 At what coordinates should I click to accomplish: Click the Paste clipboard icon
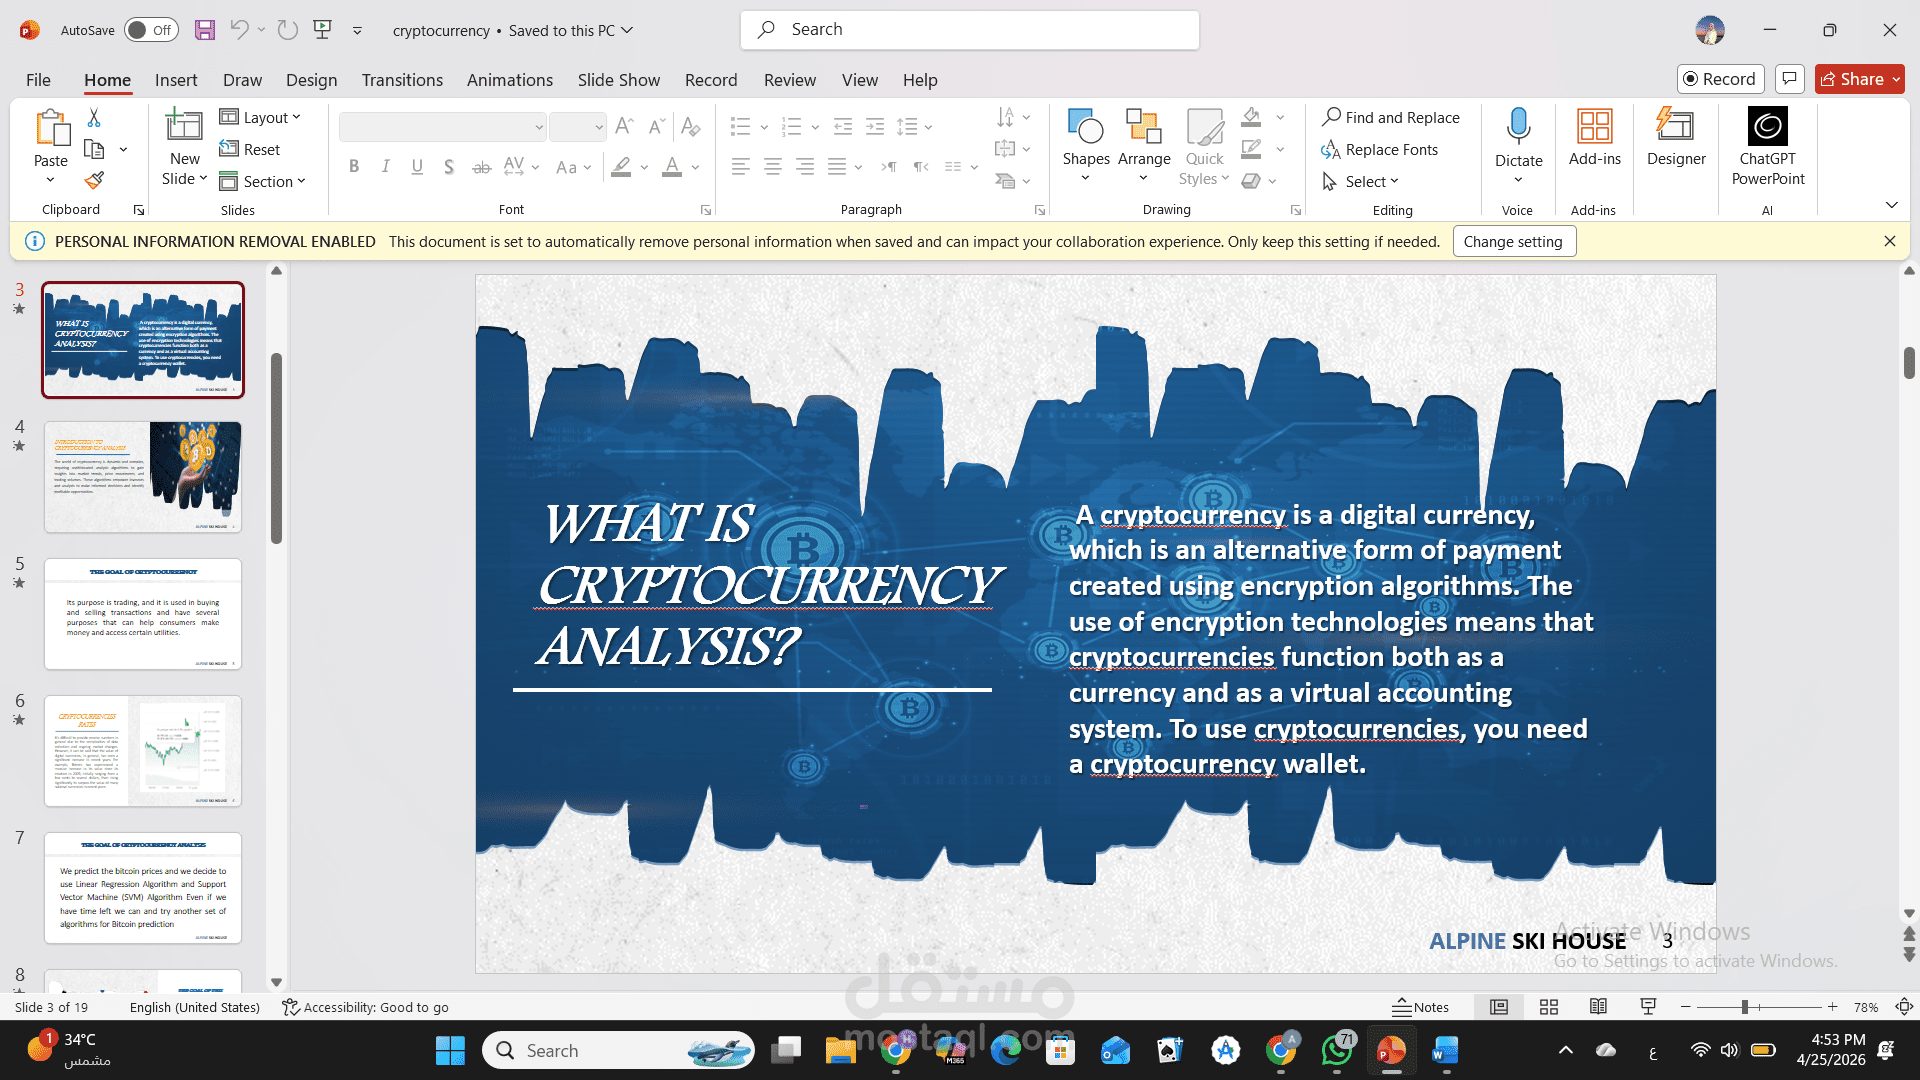click(x=51, y=128)
